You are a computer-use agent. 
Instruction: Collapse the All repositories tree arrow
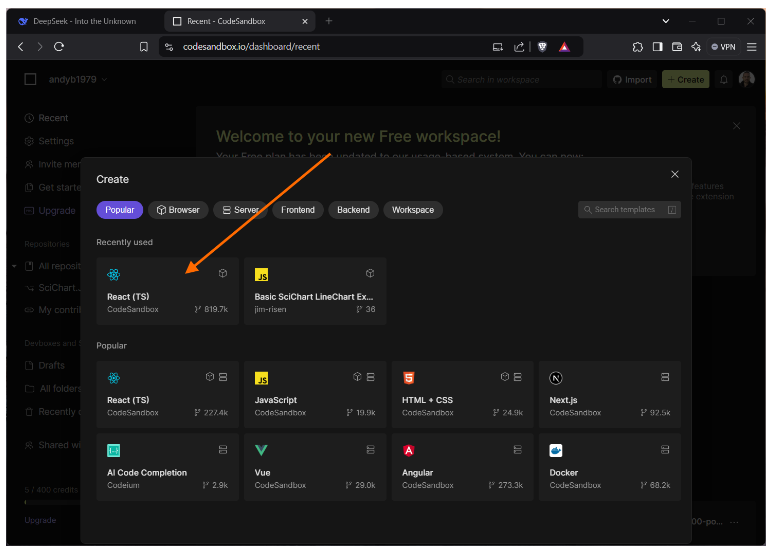(x=14, y=266)
